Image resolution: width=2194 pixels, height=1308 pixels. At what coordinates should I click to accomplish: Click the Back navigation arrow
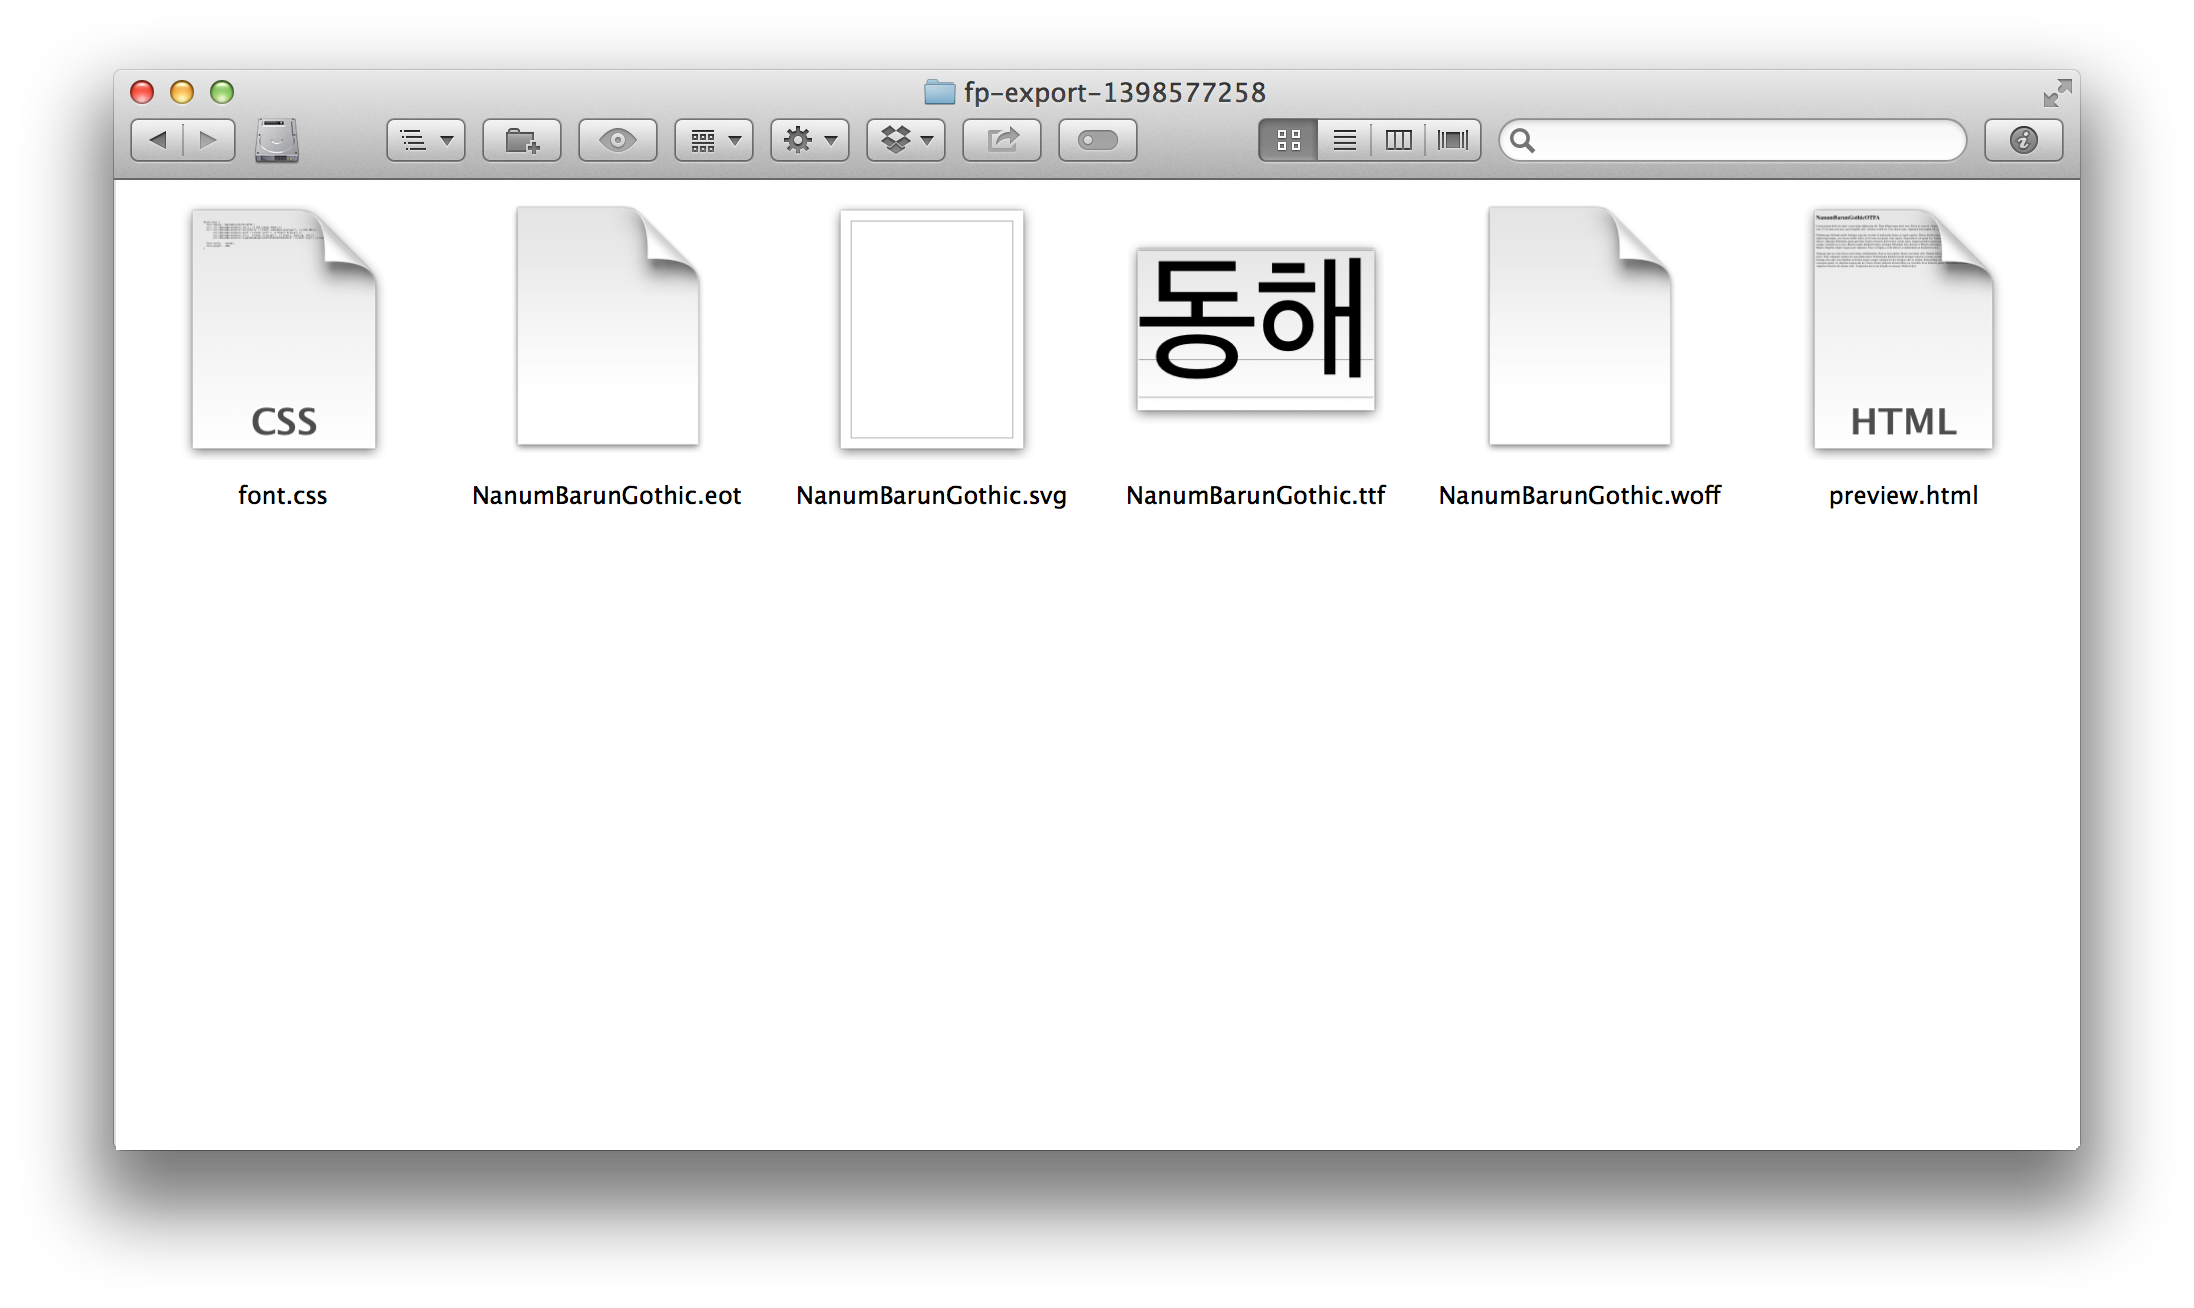[157, 140]
